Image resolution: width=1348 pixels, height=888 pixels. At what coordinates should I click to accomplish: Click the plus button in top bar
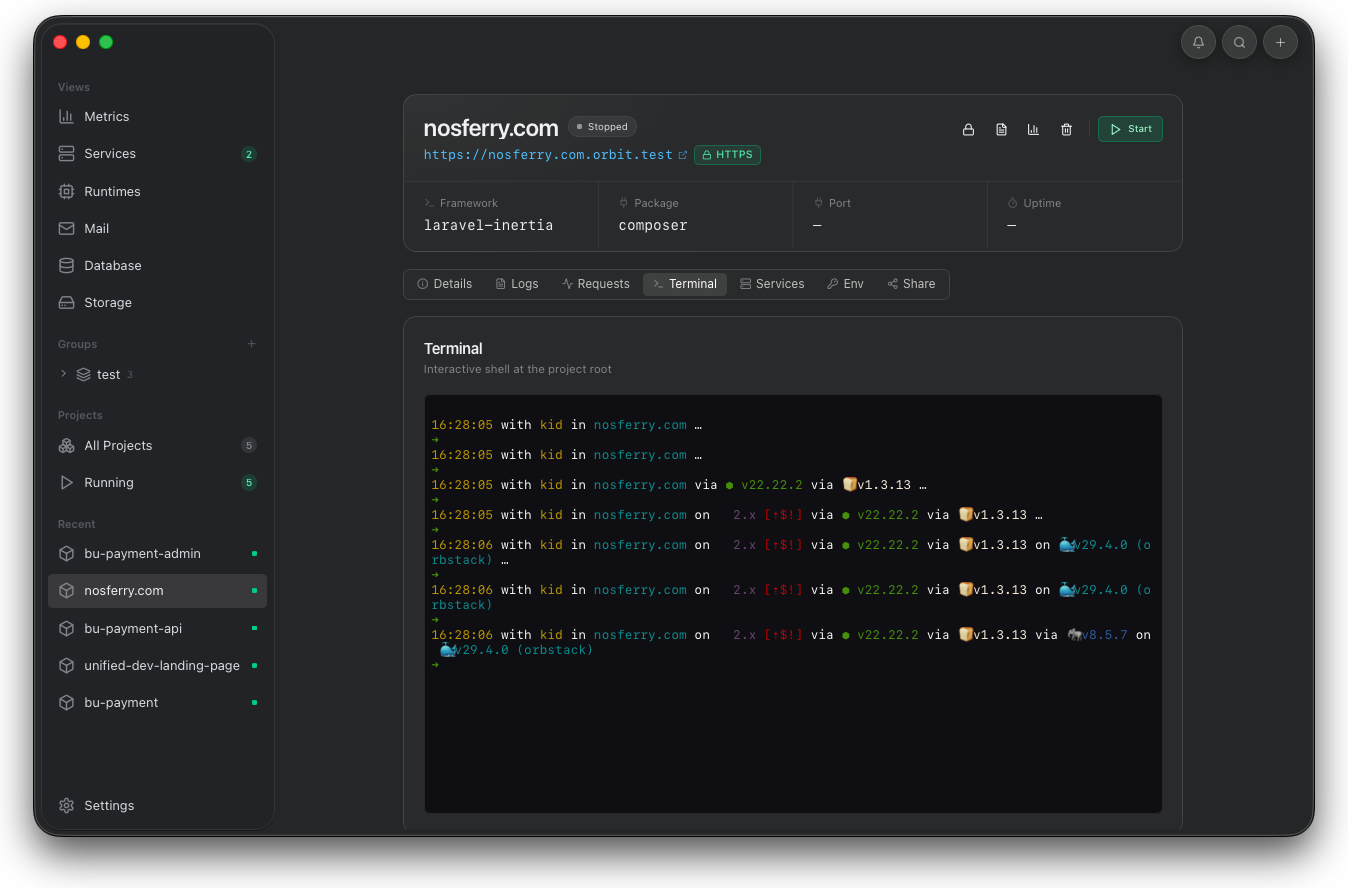(1280, 42)
